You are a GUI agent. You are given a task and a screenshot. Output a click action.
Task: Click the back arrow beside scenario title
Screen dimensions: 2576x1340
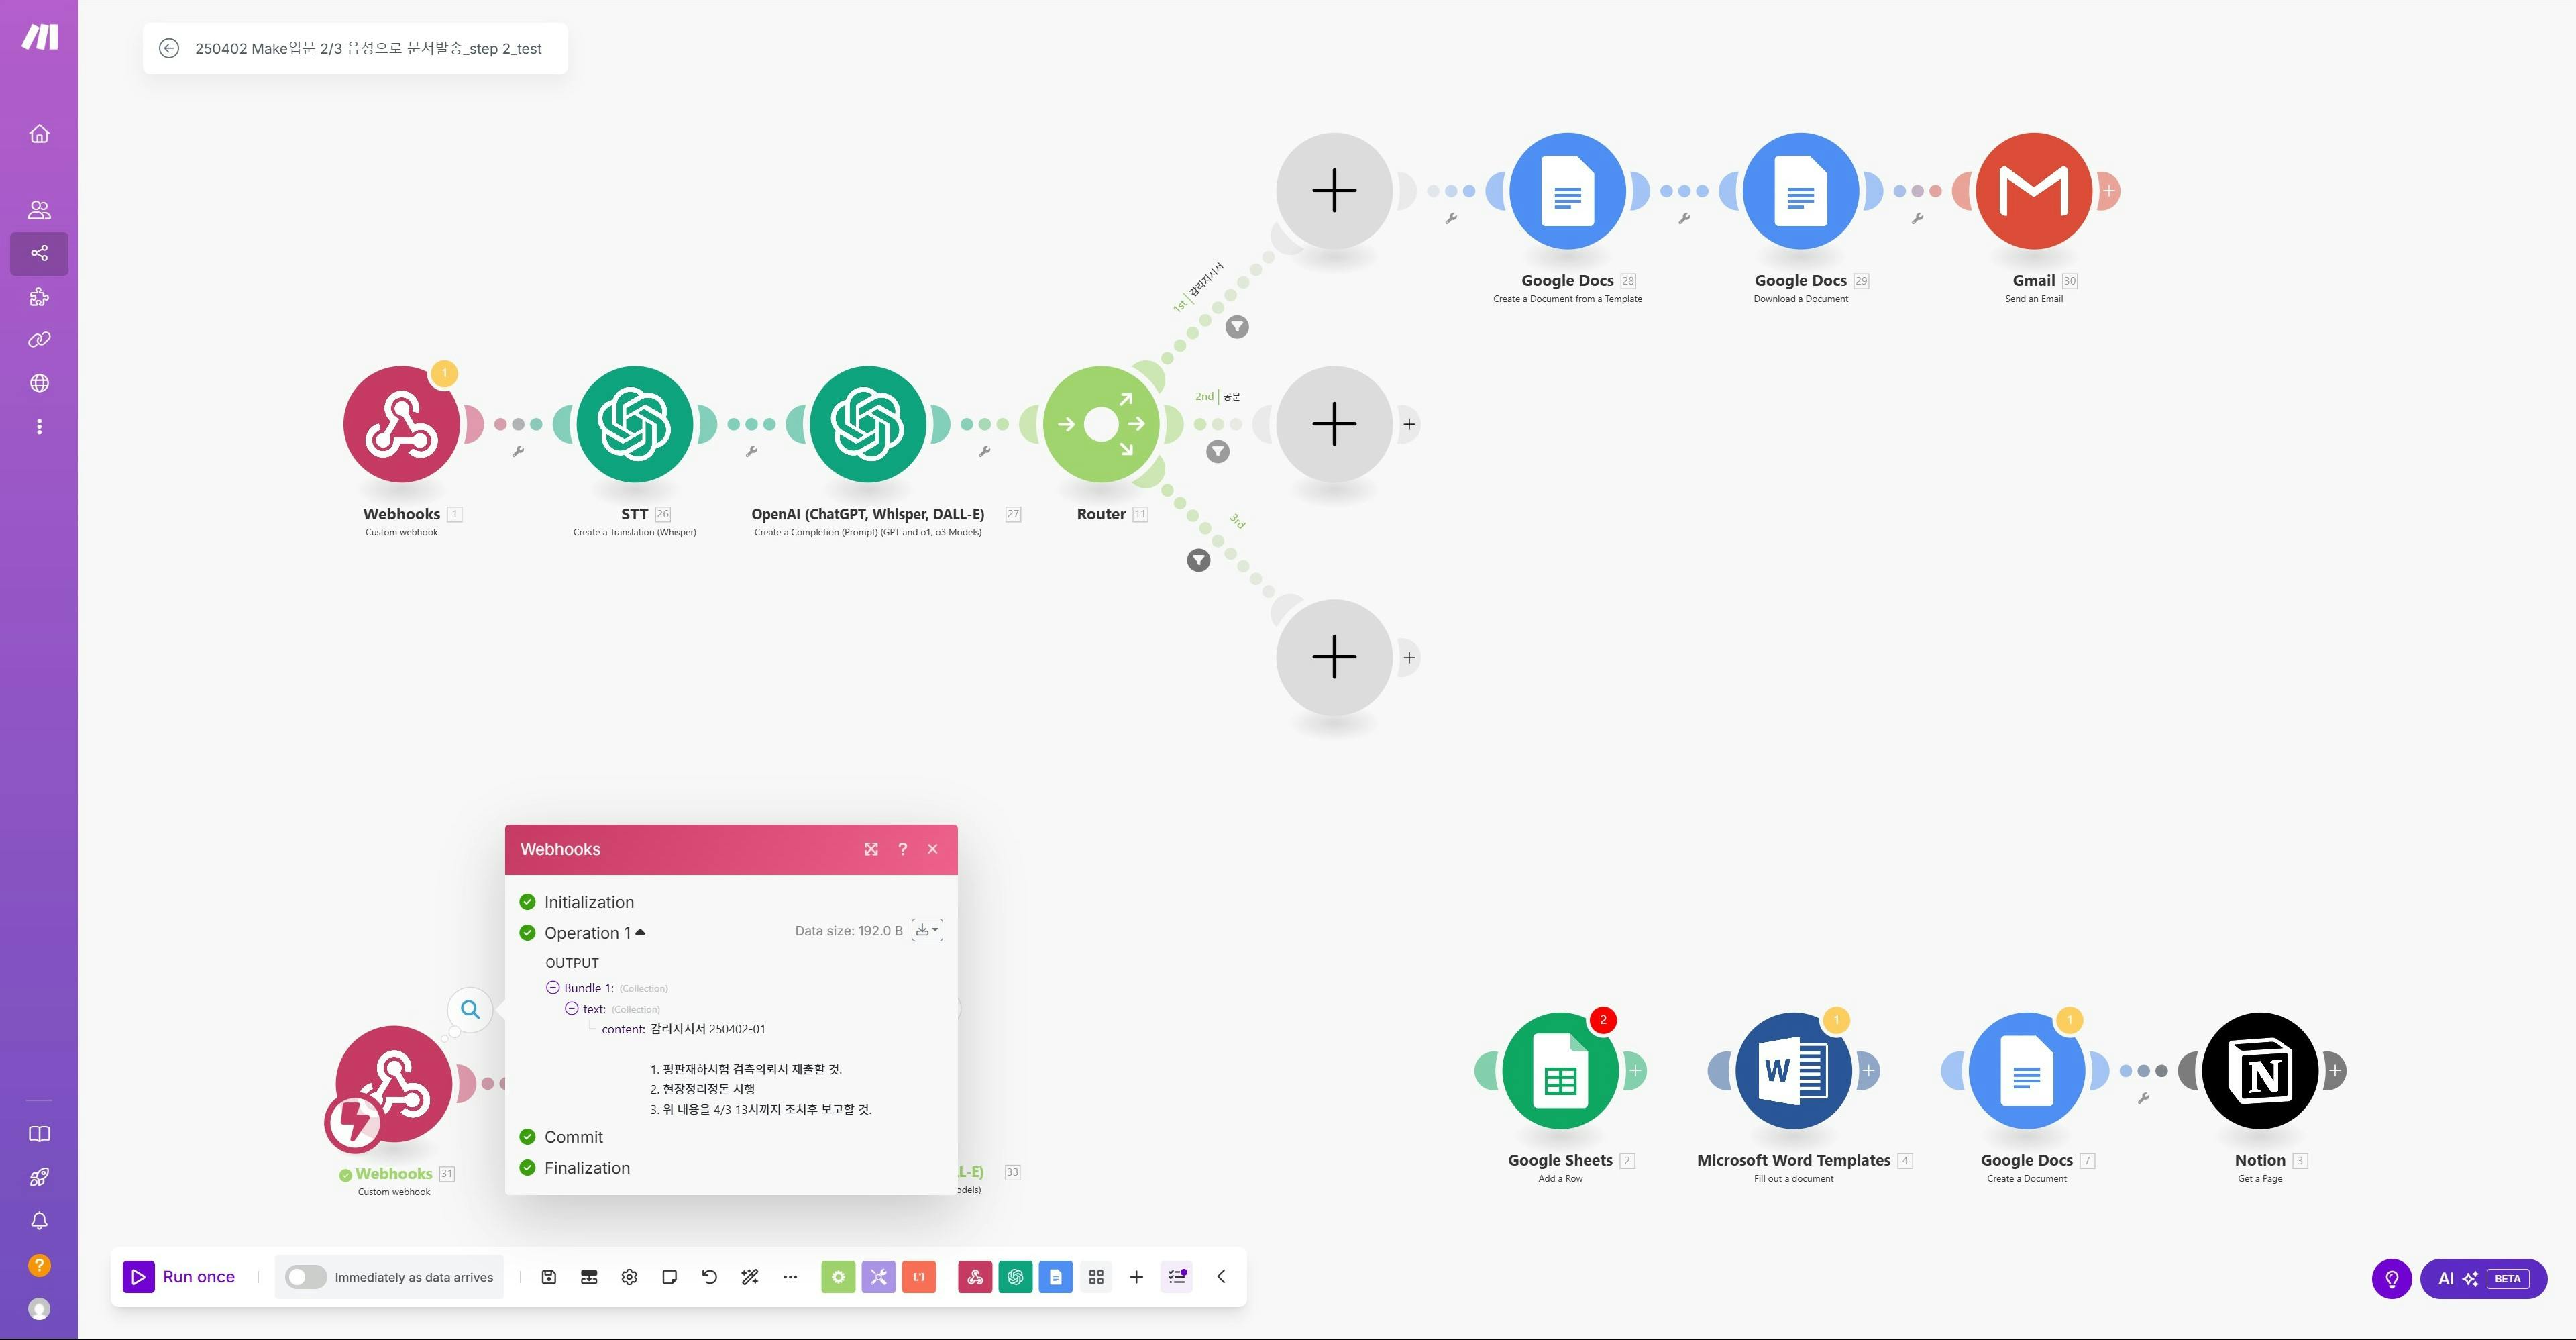point(169,48)
